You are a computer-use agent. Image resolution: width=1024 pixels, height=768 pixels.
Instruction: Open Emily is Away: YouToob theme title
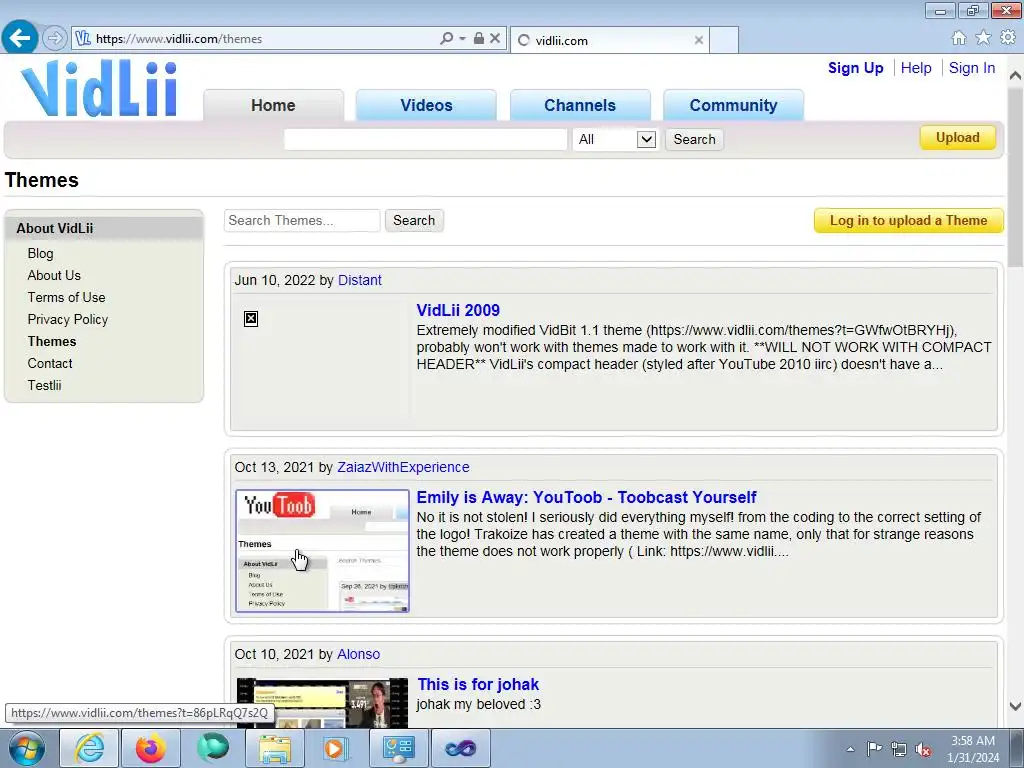586,498
